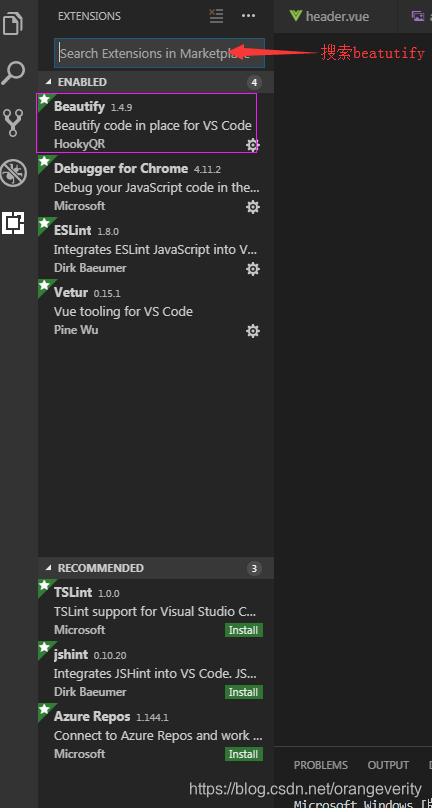Clear extensions search results icon
The width and height of the screenshot is (432, 808).
(x=217, y=16)
